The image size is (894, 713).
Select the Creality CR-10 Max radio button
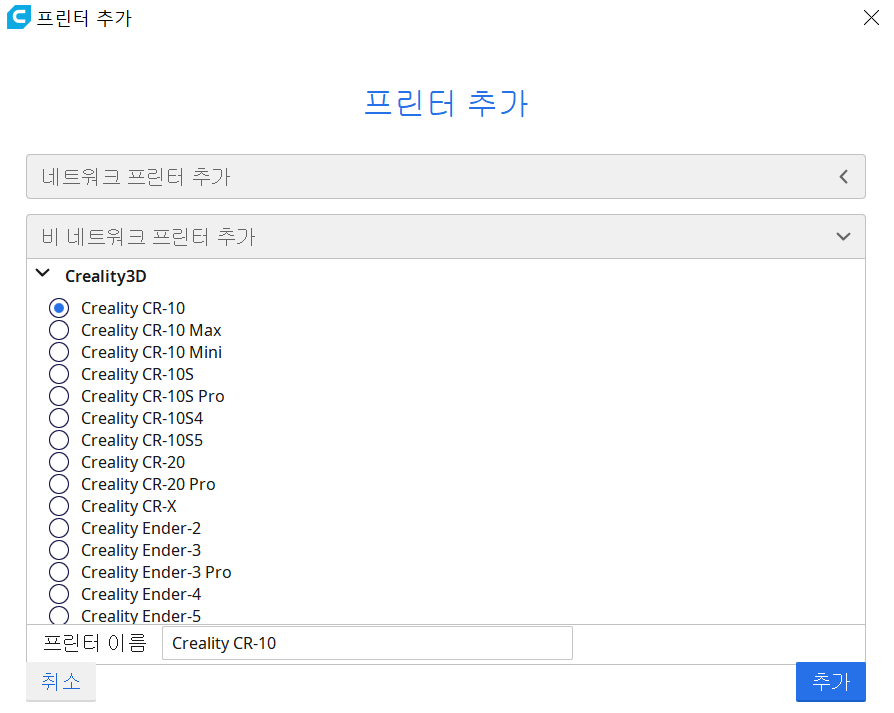point(59,330)
